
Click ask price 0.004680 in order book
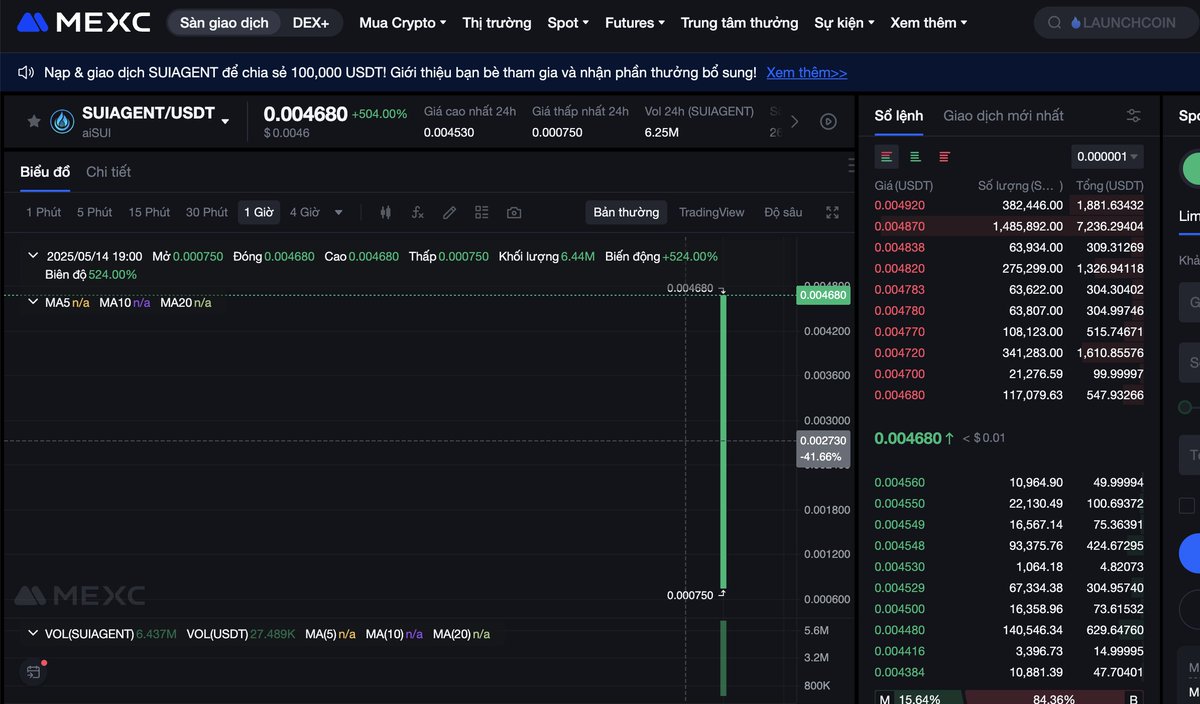point(899,395)
